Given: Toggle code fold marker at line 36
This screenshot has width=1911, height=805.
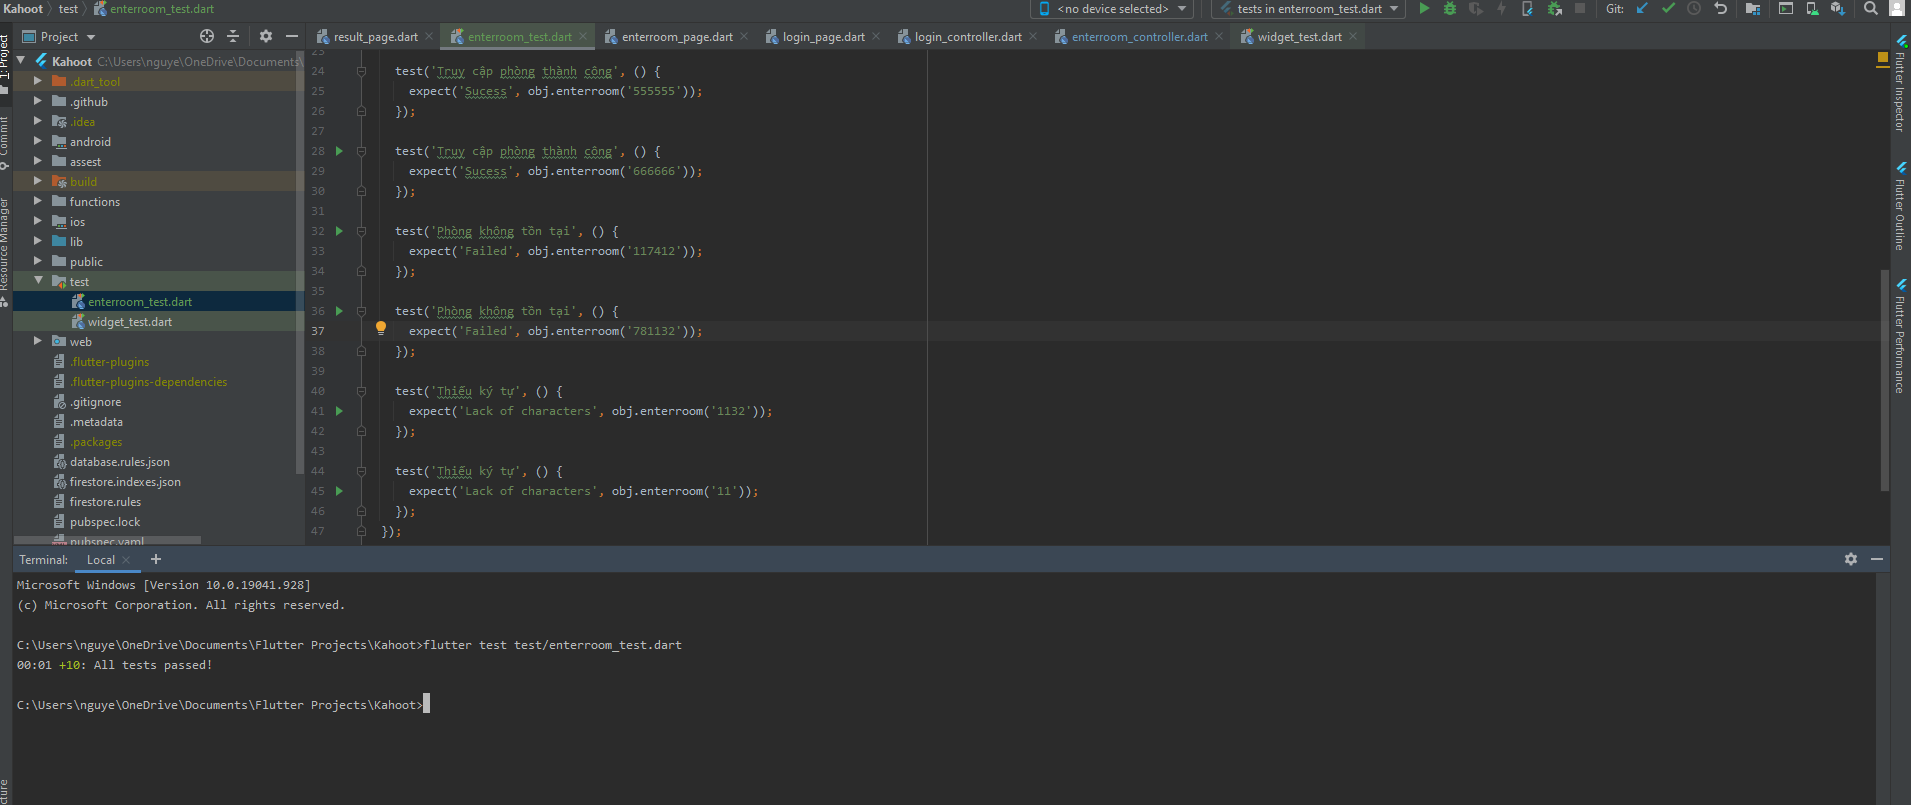Looking at the screenshot, I should 361,311.
